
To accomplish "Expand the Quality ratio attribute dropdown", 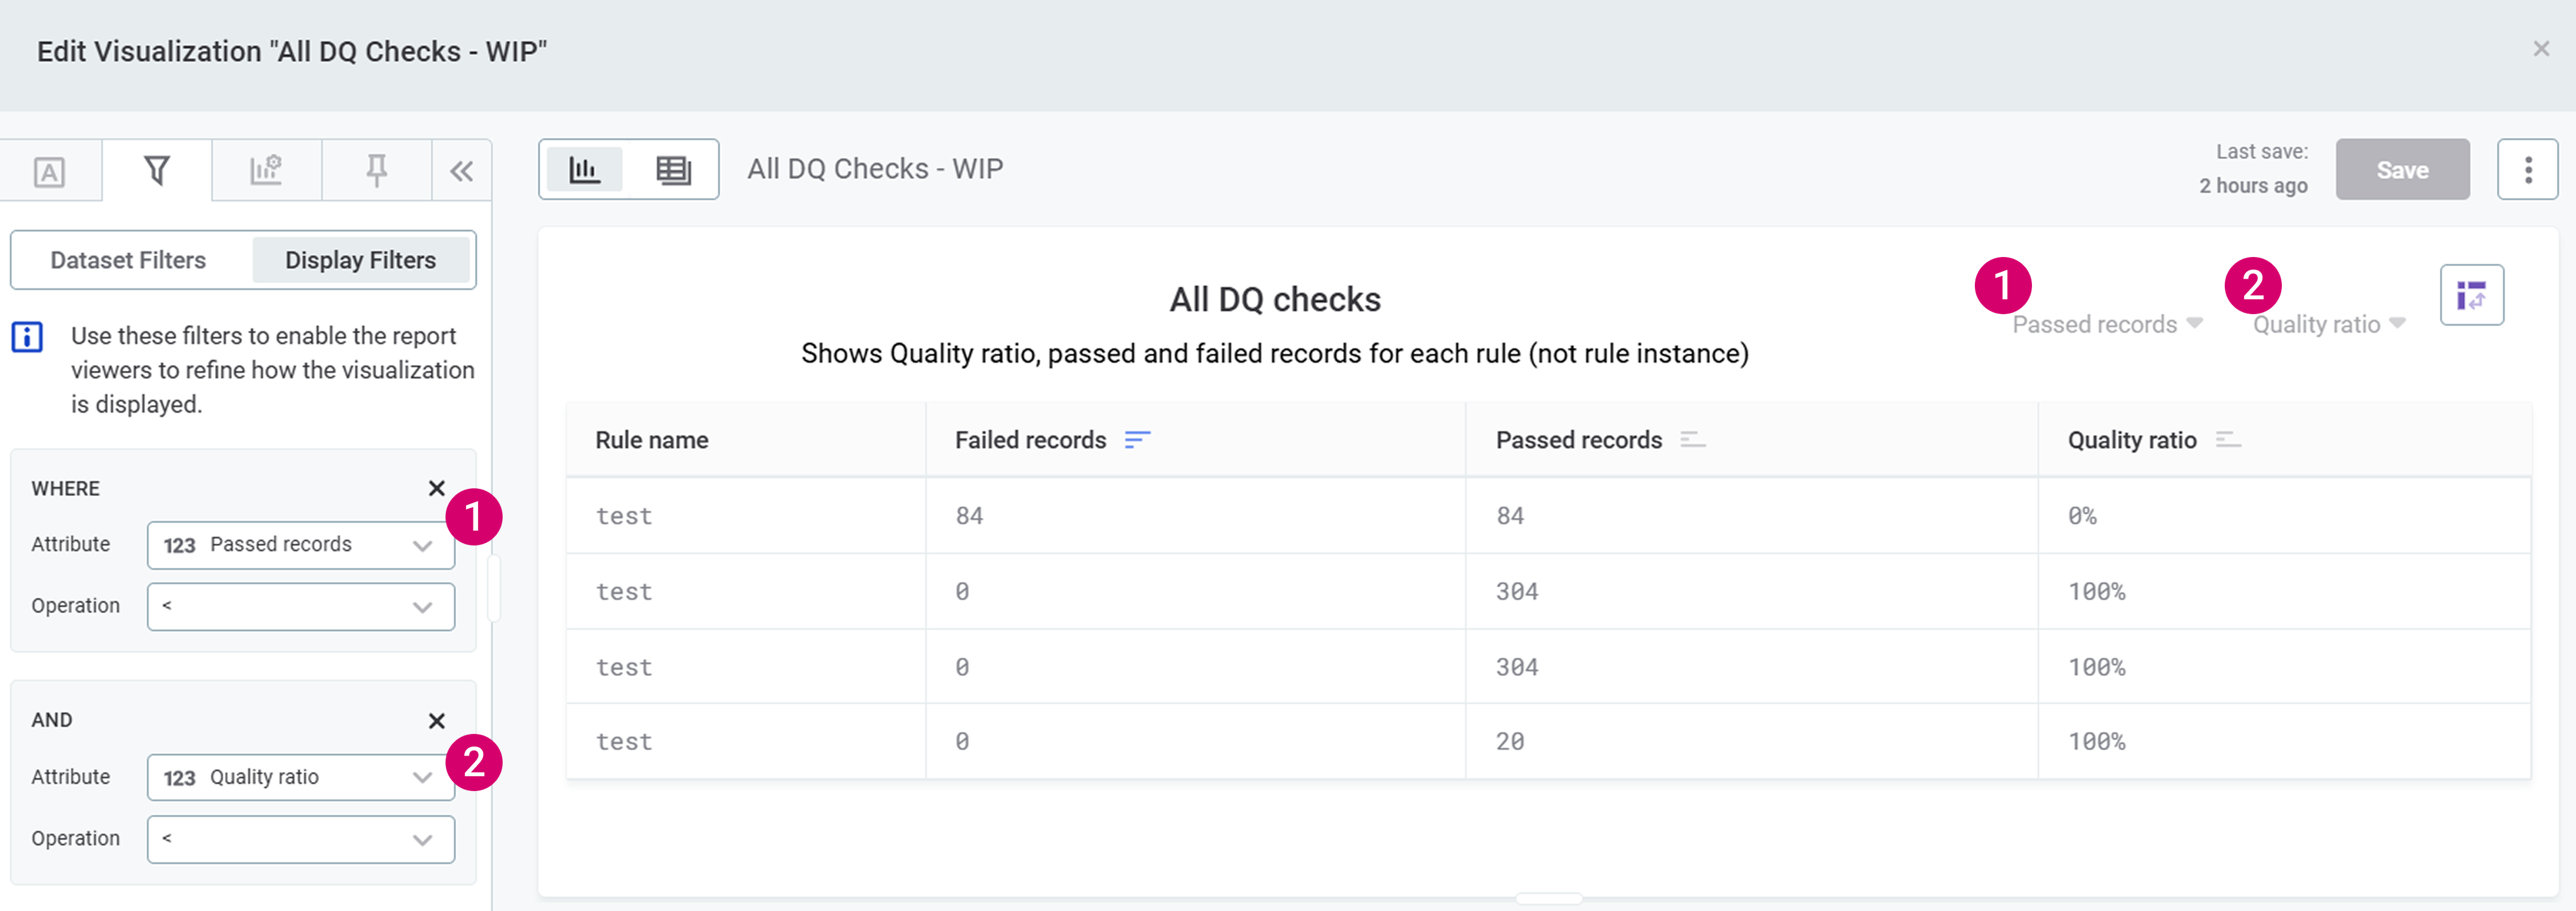I will click(300, 777).
